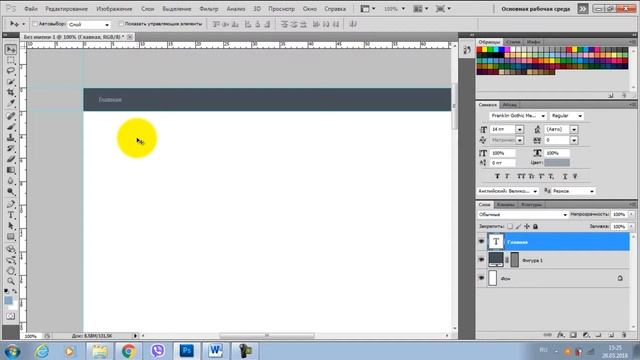Select the Pen tool

click(x=11, y=204)
